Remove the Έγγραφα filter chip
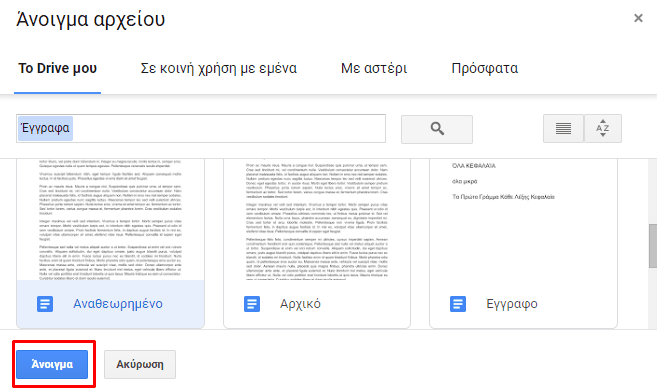This screenshot has width=657, height=390. tap(45, 128)
